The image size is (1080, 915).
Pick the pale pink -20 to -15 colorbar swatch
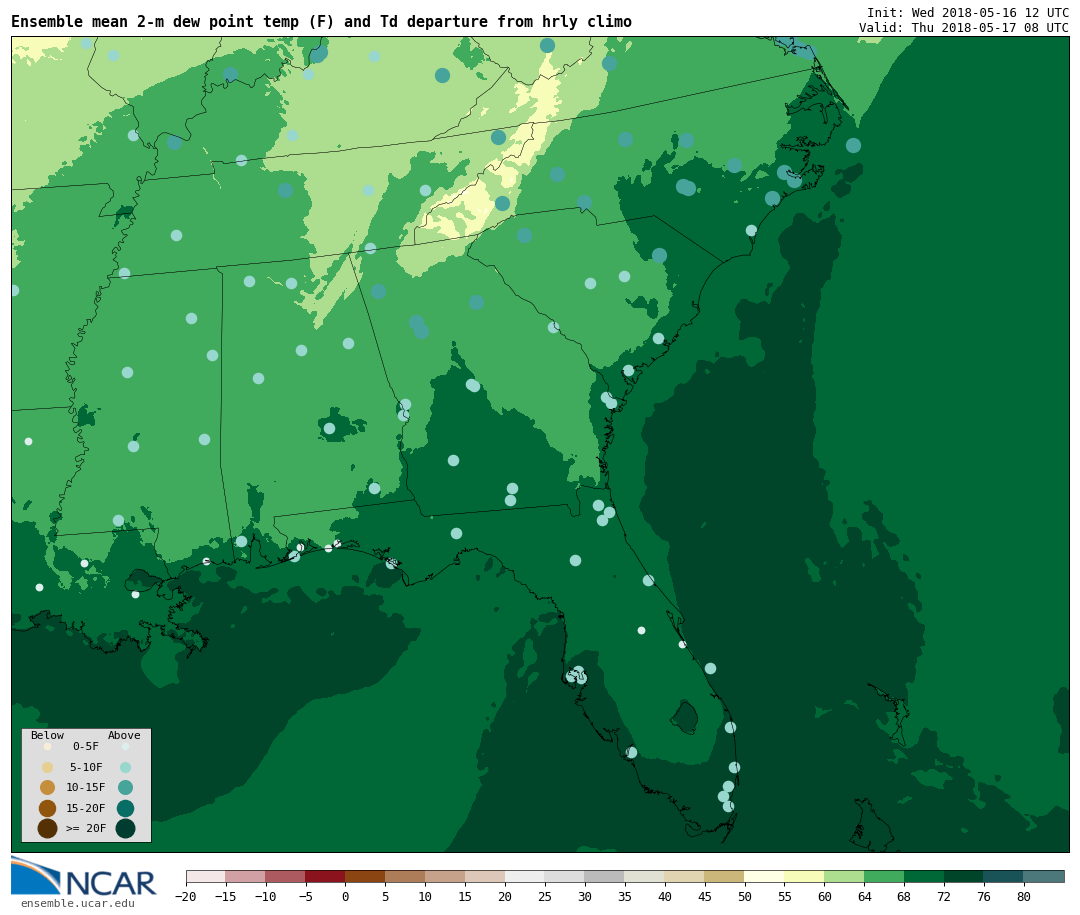[x=205, y=877]
